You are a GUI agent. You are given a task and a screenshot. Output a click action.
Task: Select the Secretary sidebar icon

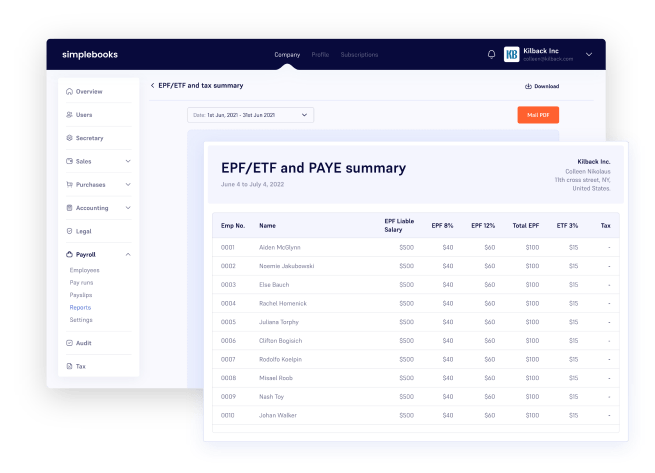tap(69, 138)
